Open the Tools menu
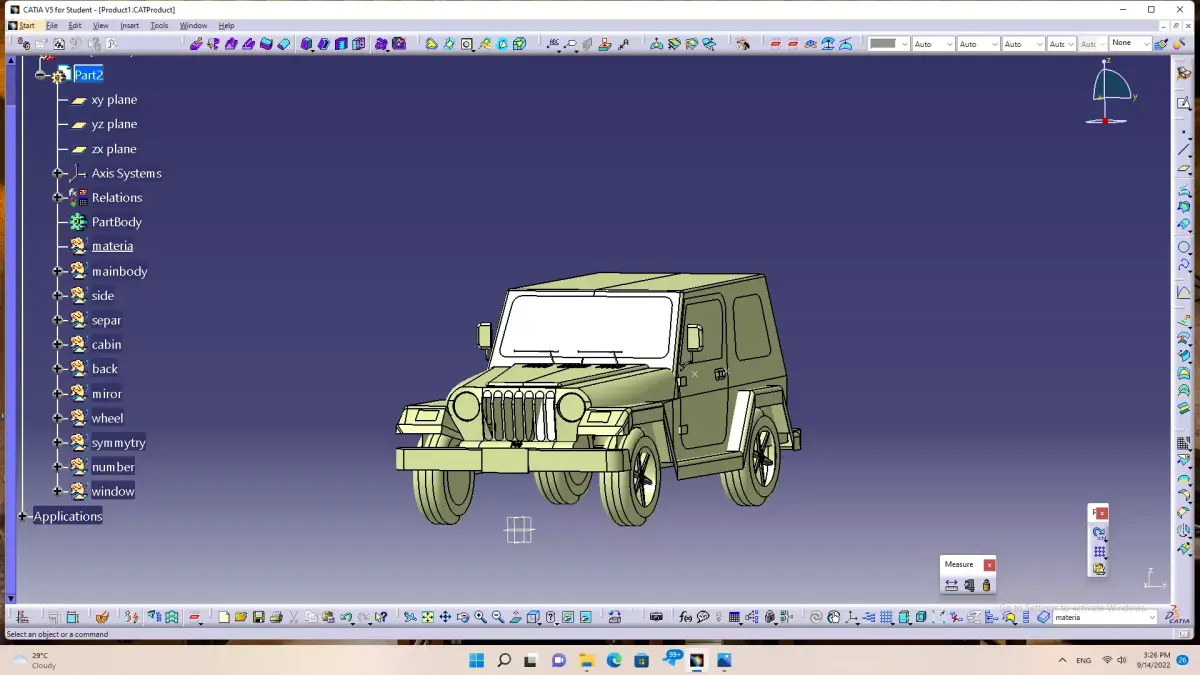The width and height of the screenshot is (1200, 675). (x=159, y=25)
